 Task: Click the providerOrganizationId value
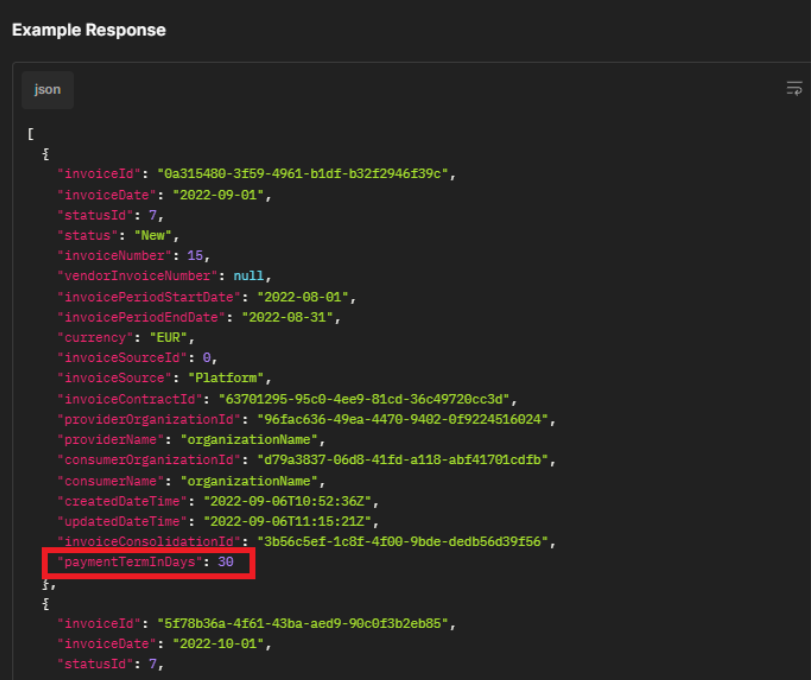(402, 419)
